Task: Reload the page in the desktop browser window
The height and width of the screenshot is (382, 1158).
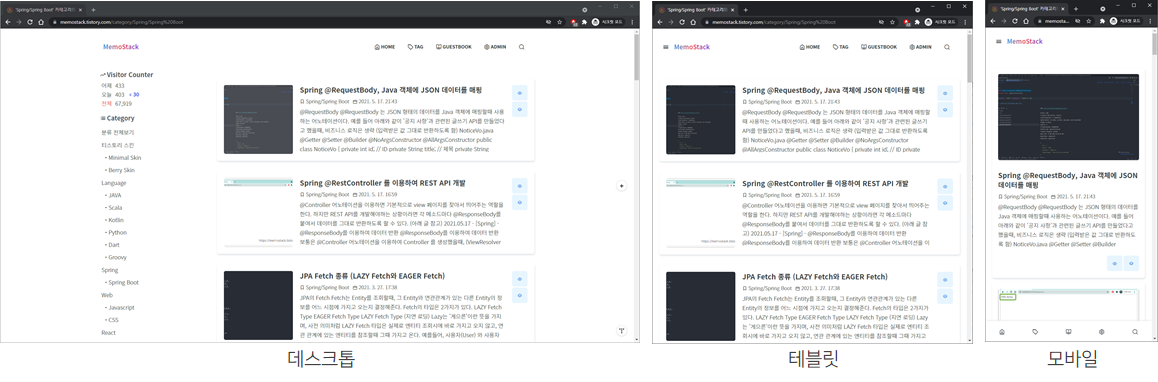Action: [30, 22]
